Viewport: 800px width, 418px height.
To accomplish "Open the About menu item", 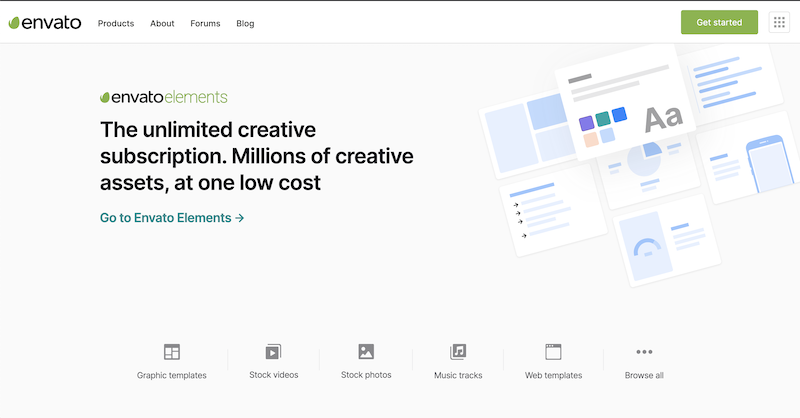I will (162, 23).
